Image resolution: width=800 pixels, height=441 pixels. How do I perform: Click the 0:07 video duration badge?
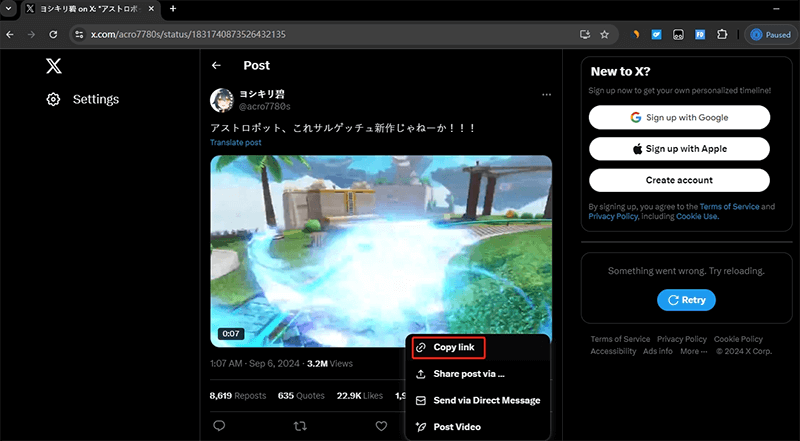pos(231,334)
